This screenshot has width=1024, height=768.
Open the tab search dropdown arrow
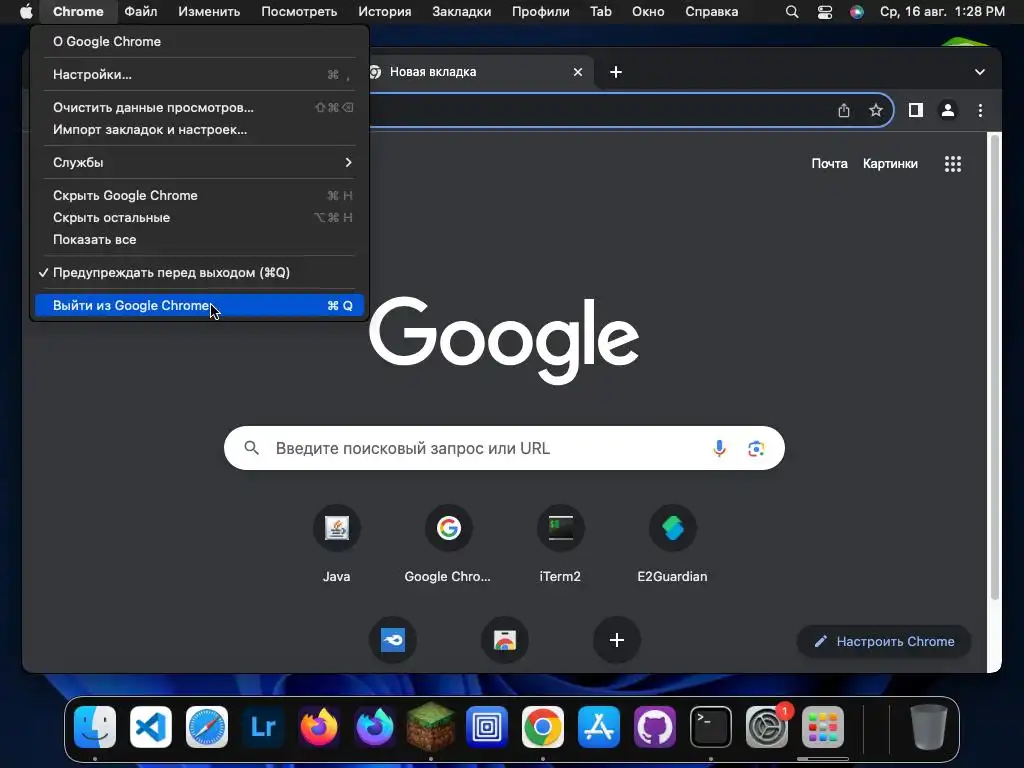[980, 72]
